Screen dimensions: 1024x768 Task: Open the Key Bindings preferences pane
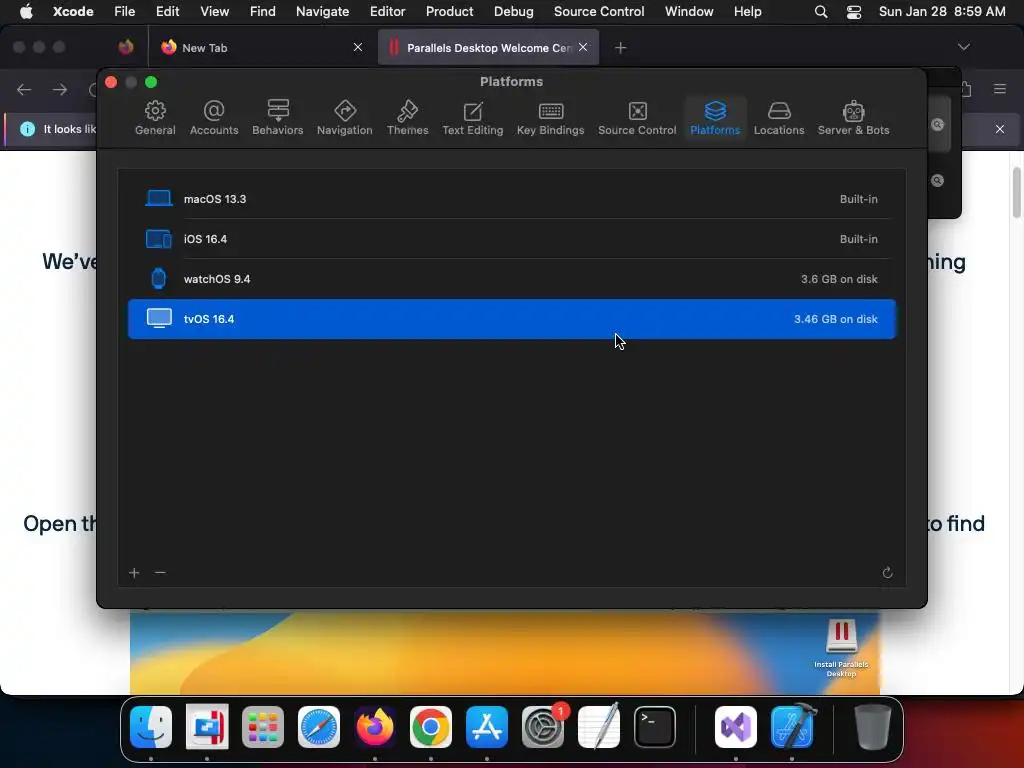[x=551, y=118]
